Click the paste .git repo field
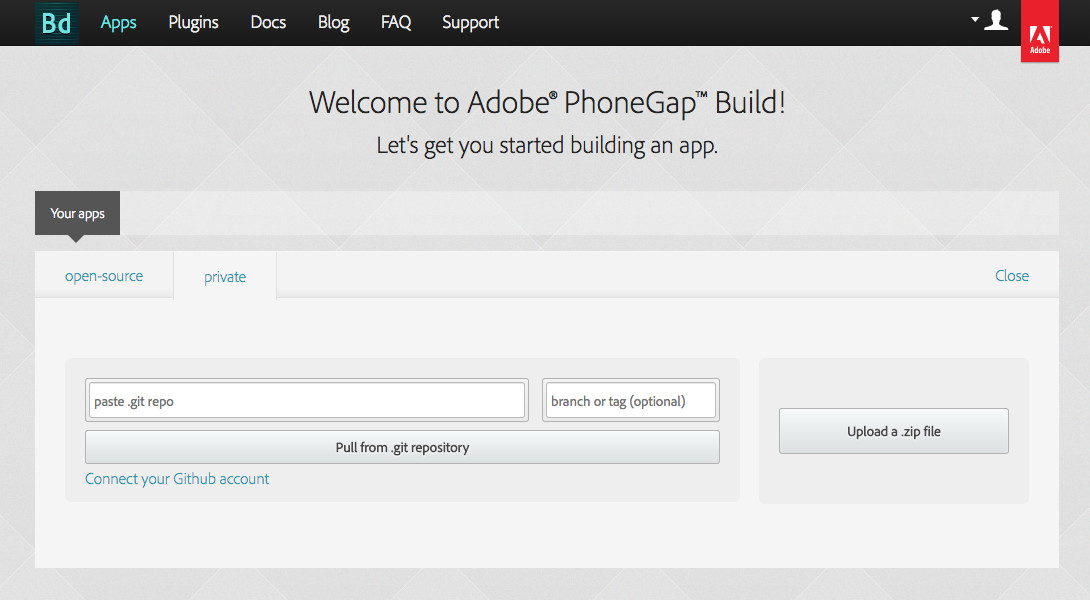 click(305, 399)
